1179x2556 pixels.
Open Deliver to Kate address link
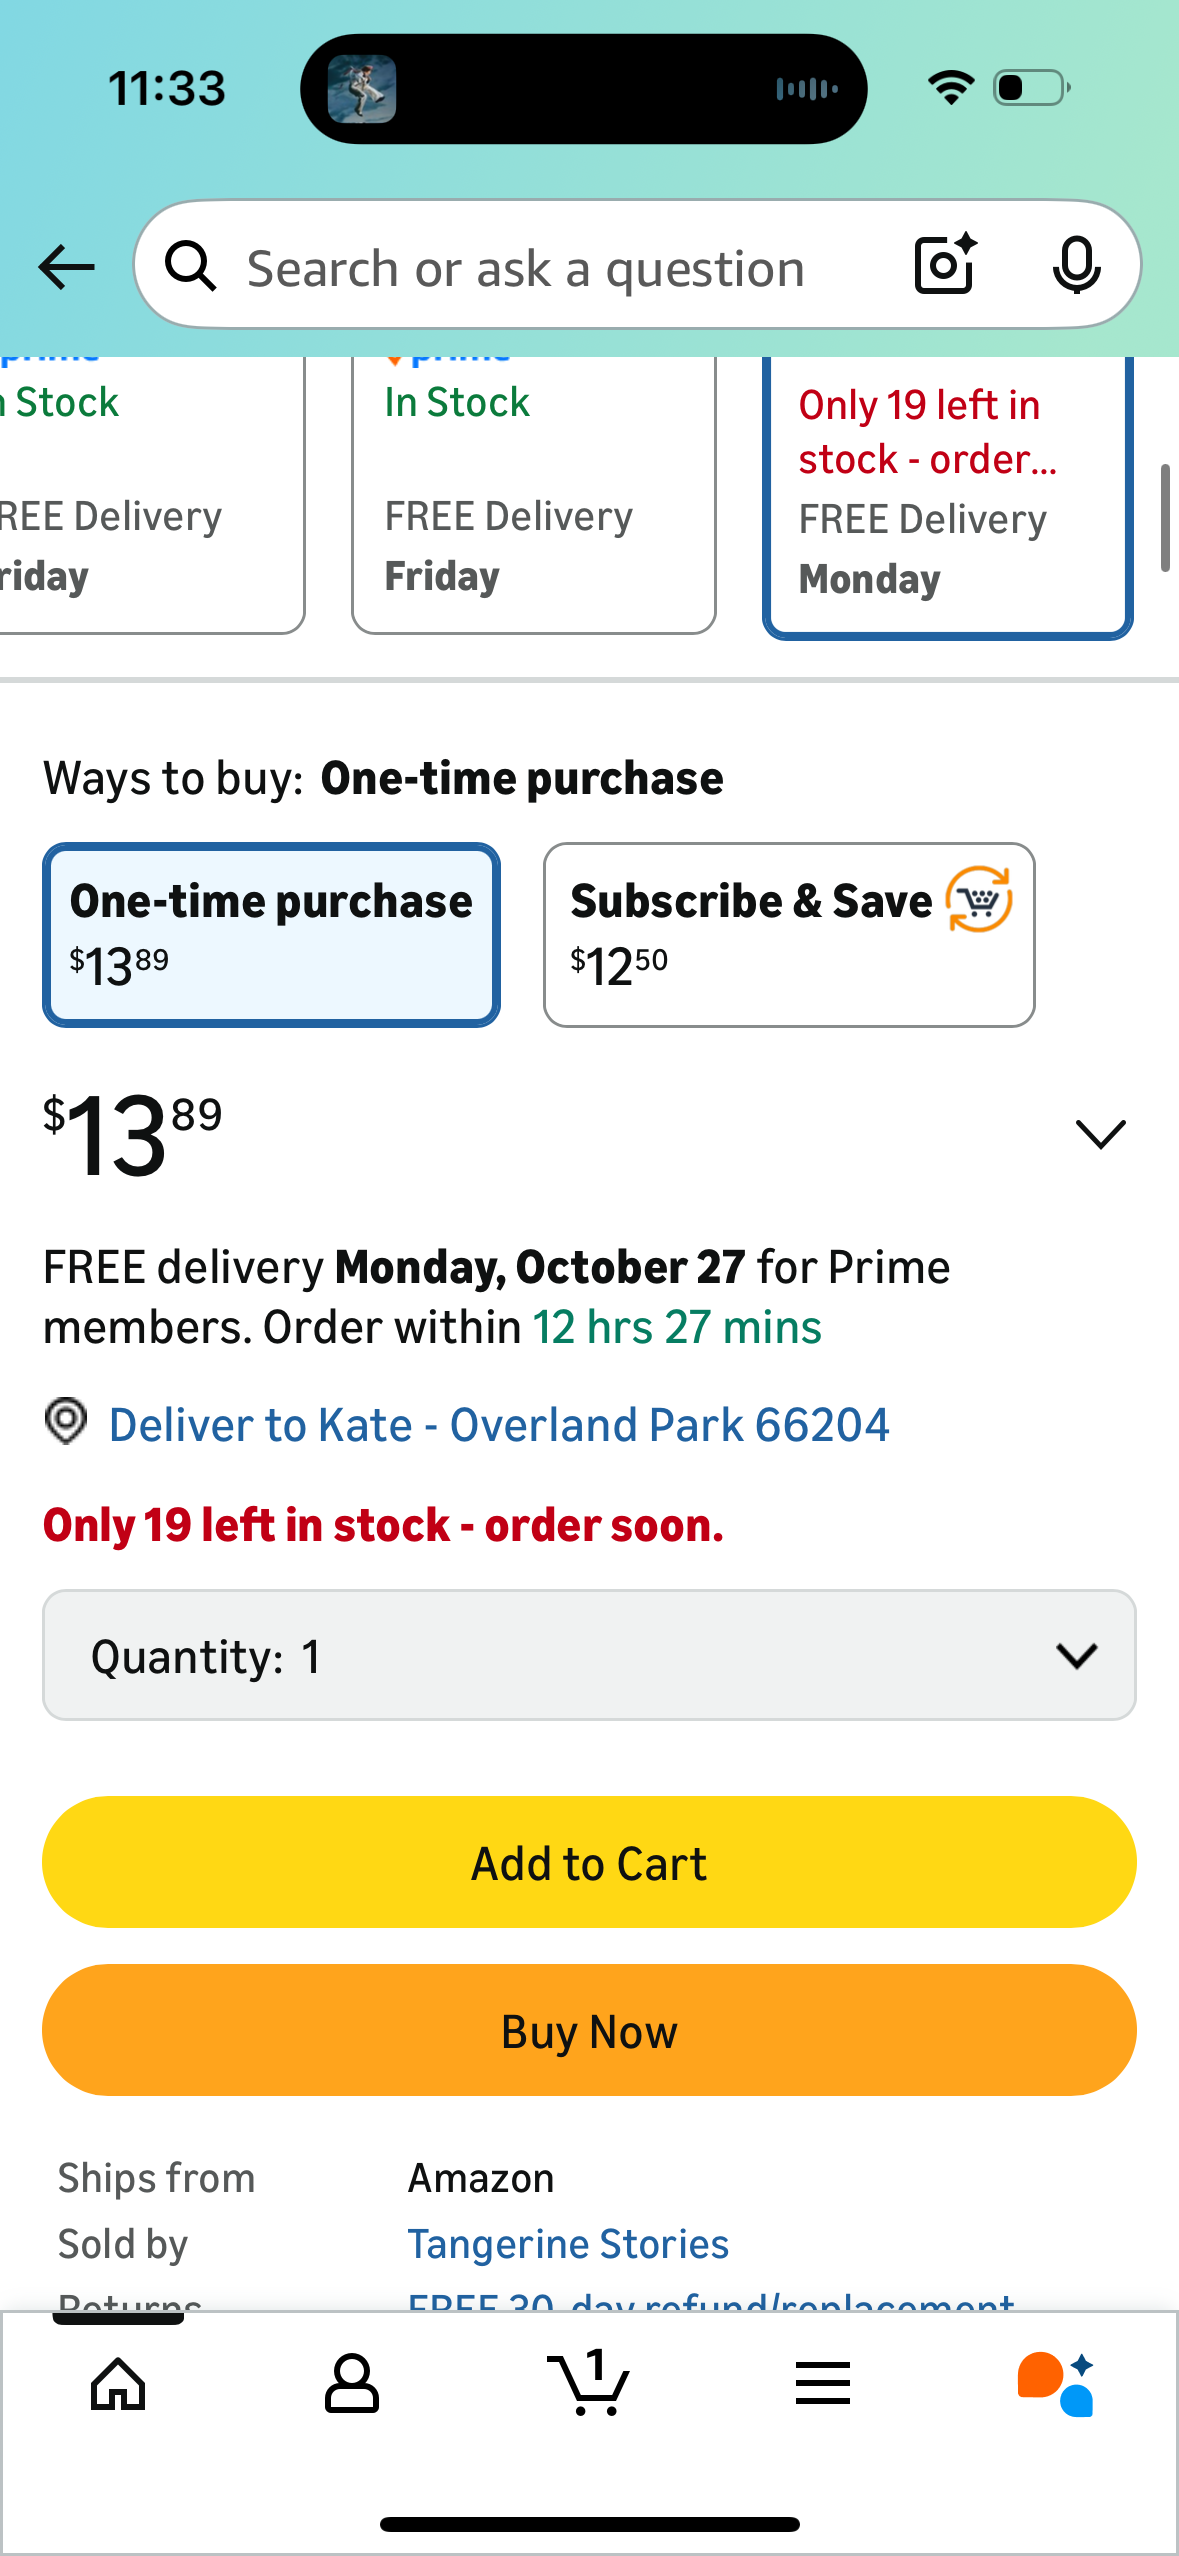pyautogui.click(x=498, y=1425)
